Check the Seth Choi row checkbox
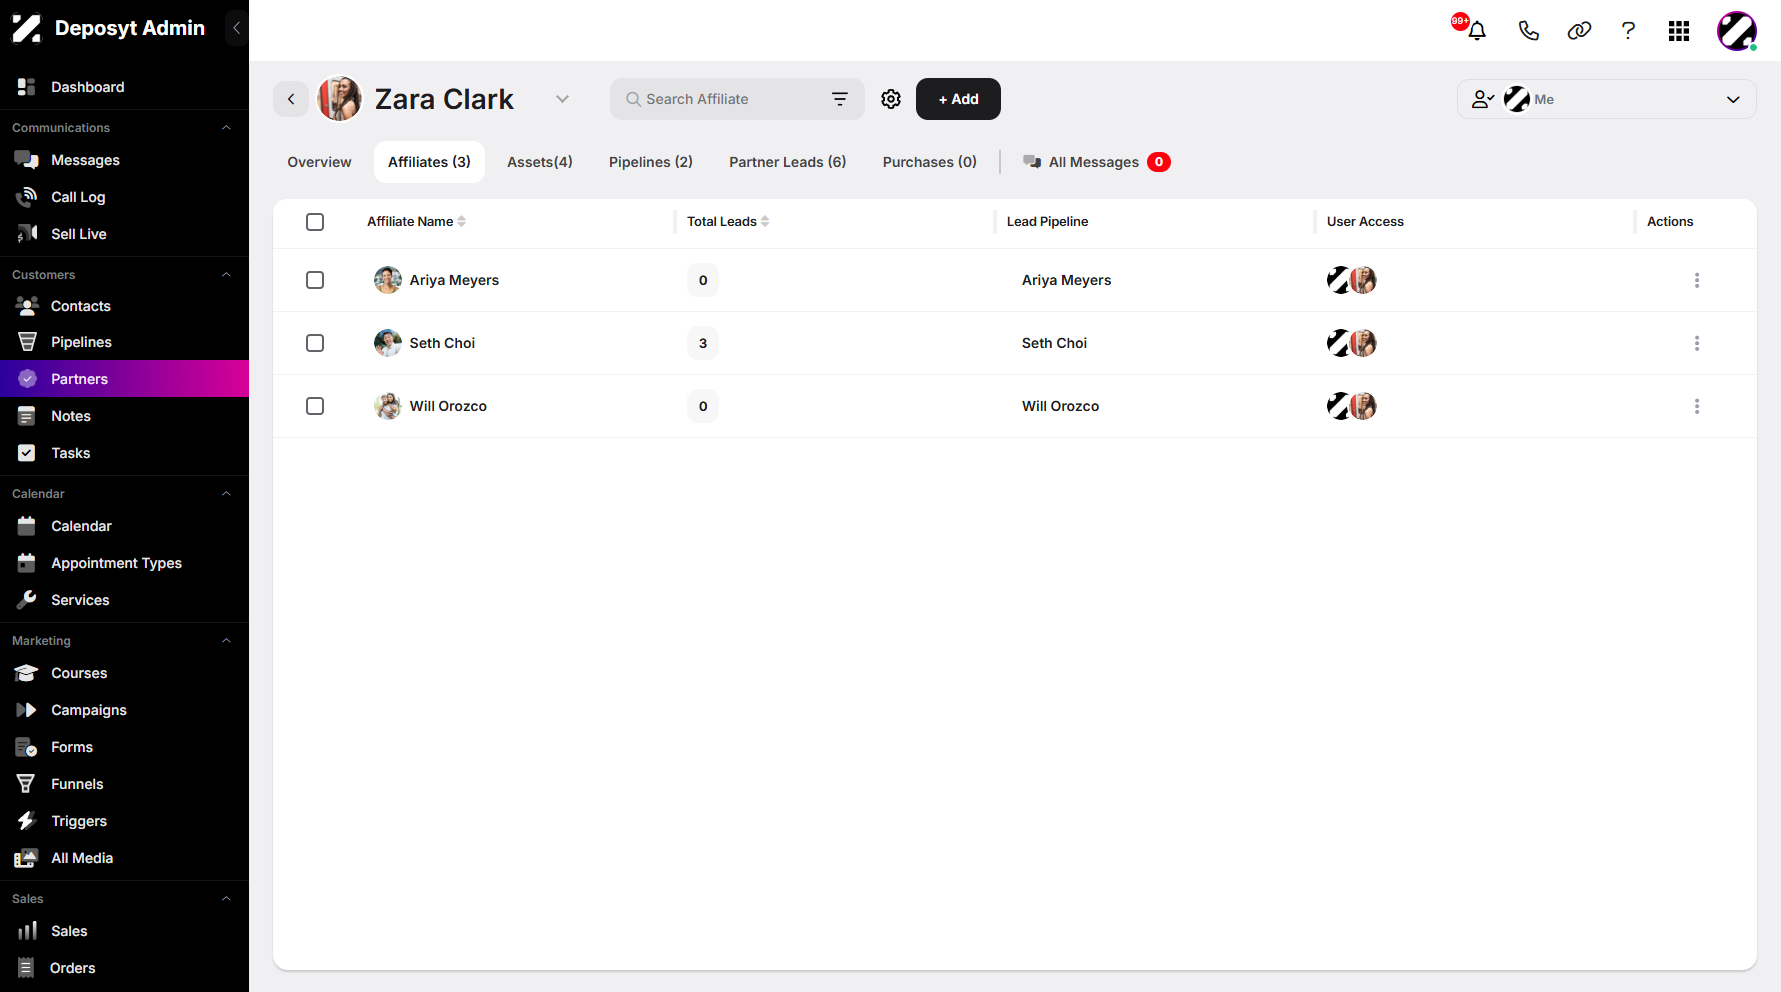Viewport: 1781px width, 992px height. coord(315,343)
